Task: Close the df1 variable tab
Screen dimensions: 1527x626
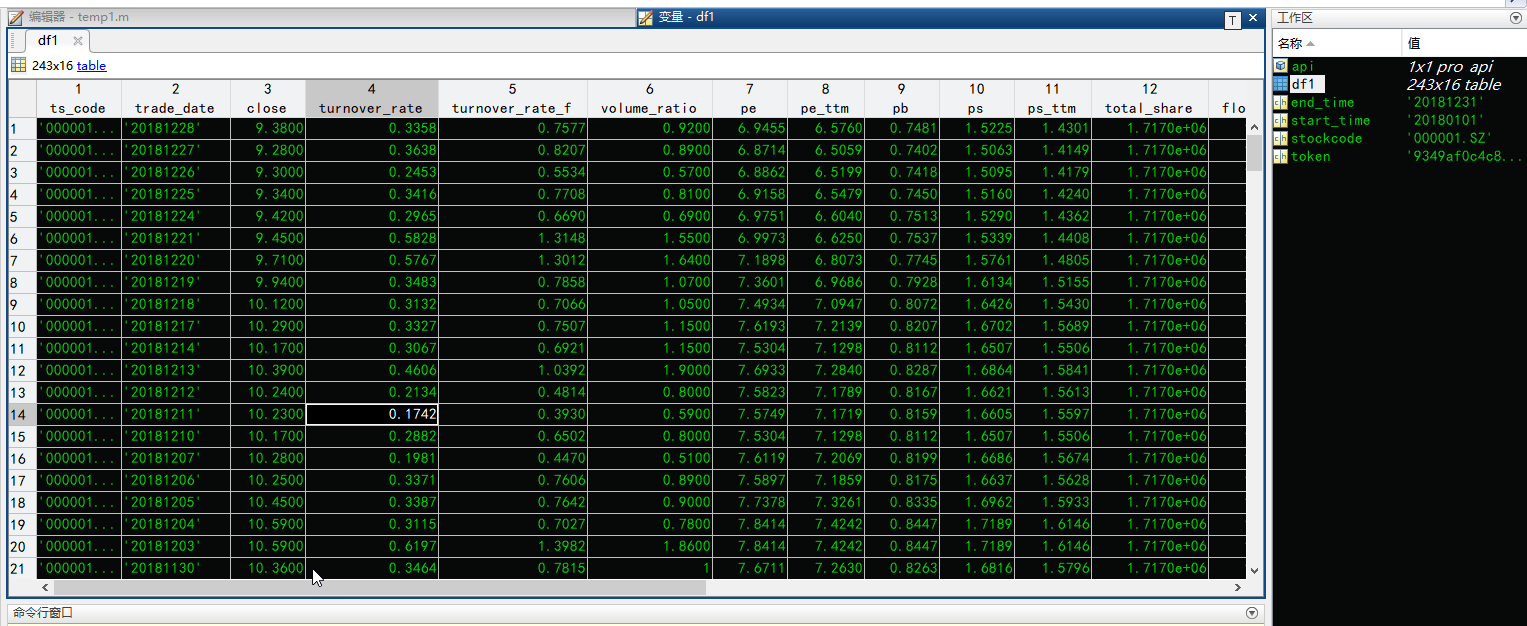Action: pyautogui.click(x=78, y=41)
